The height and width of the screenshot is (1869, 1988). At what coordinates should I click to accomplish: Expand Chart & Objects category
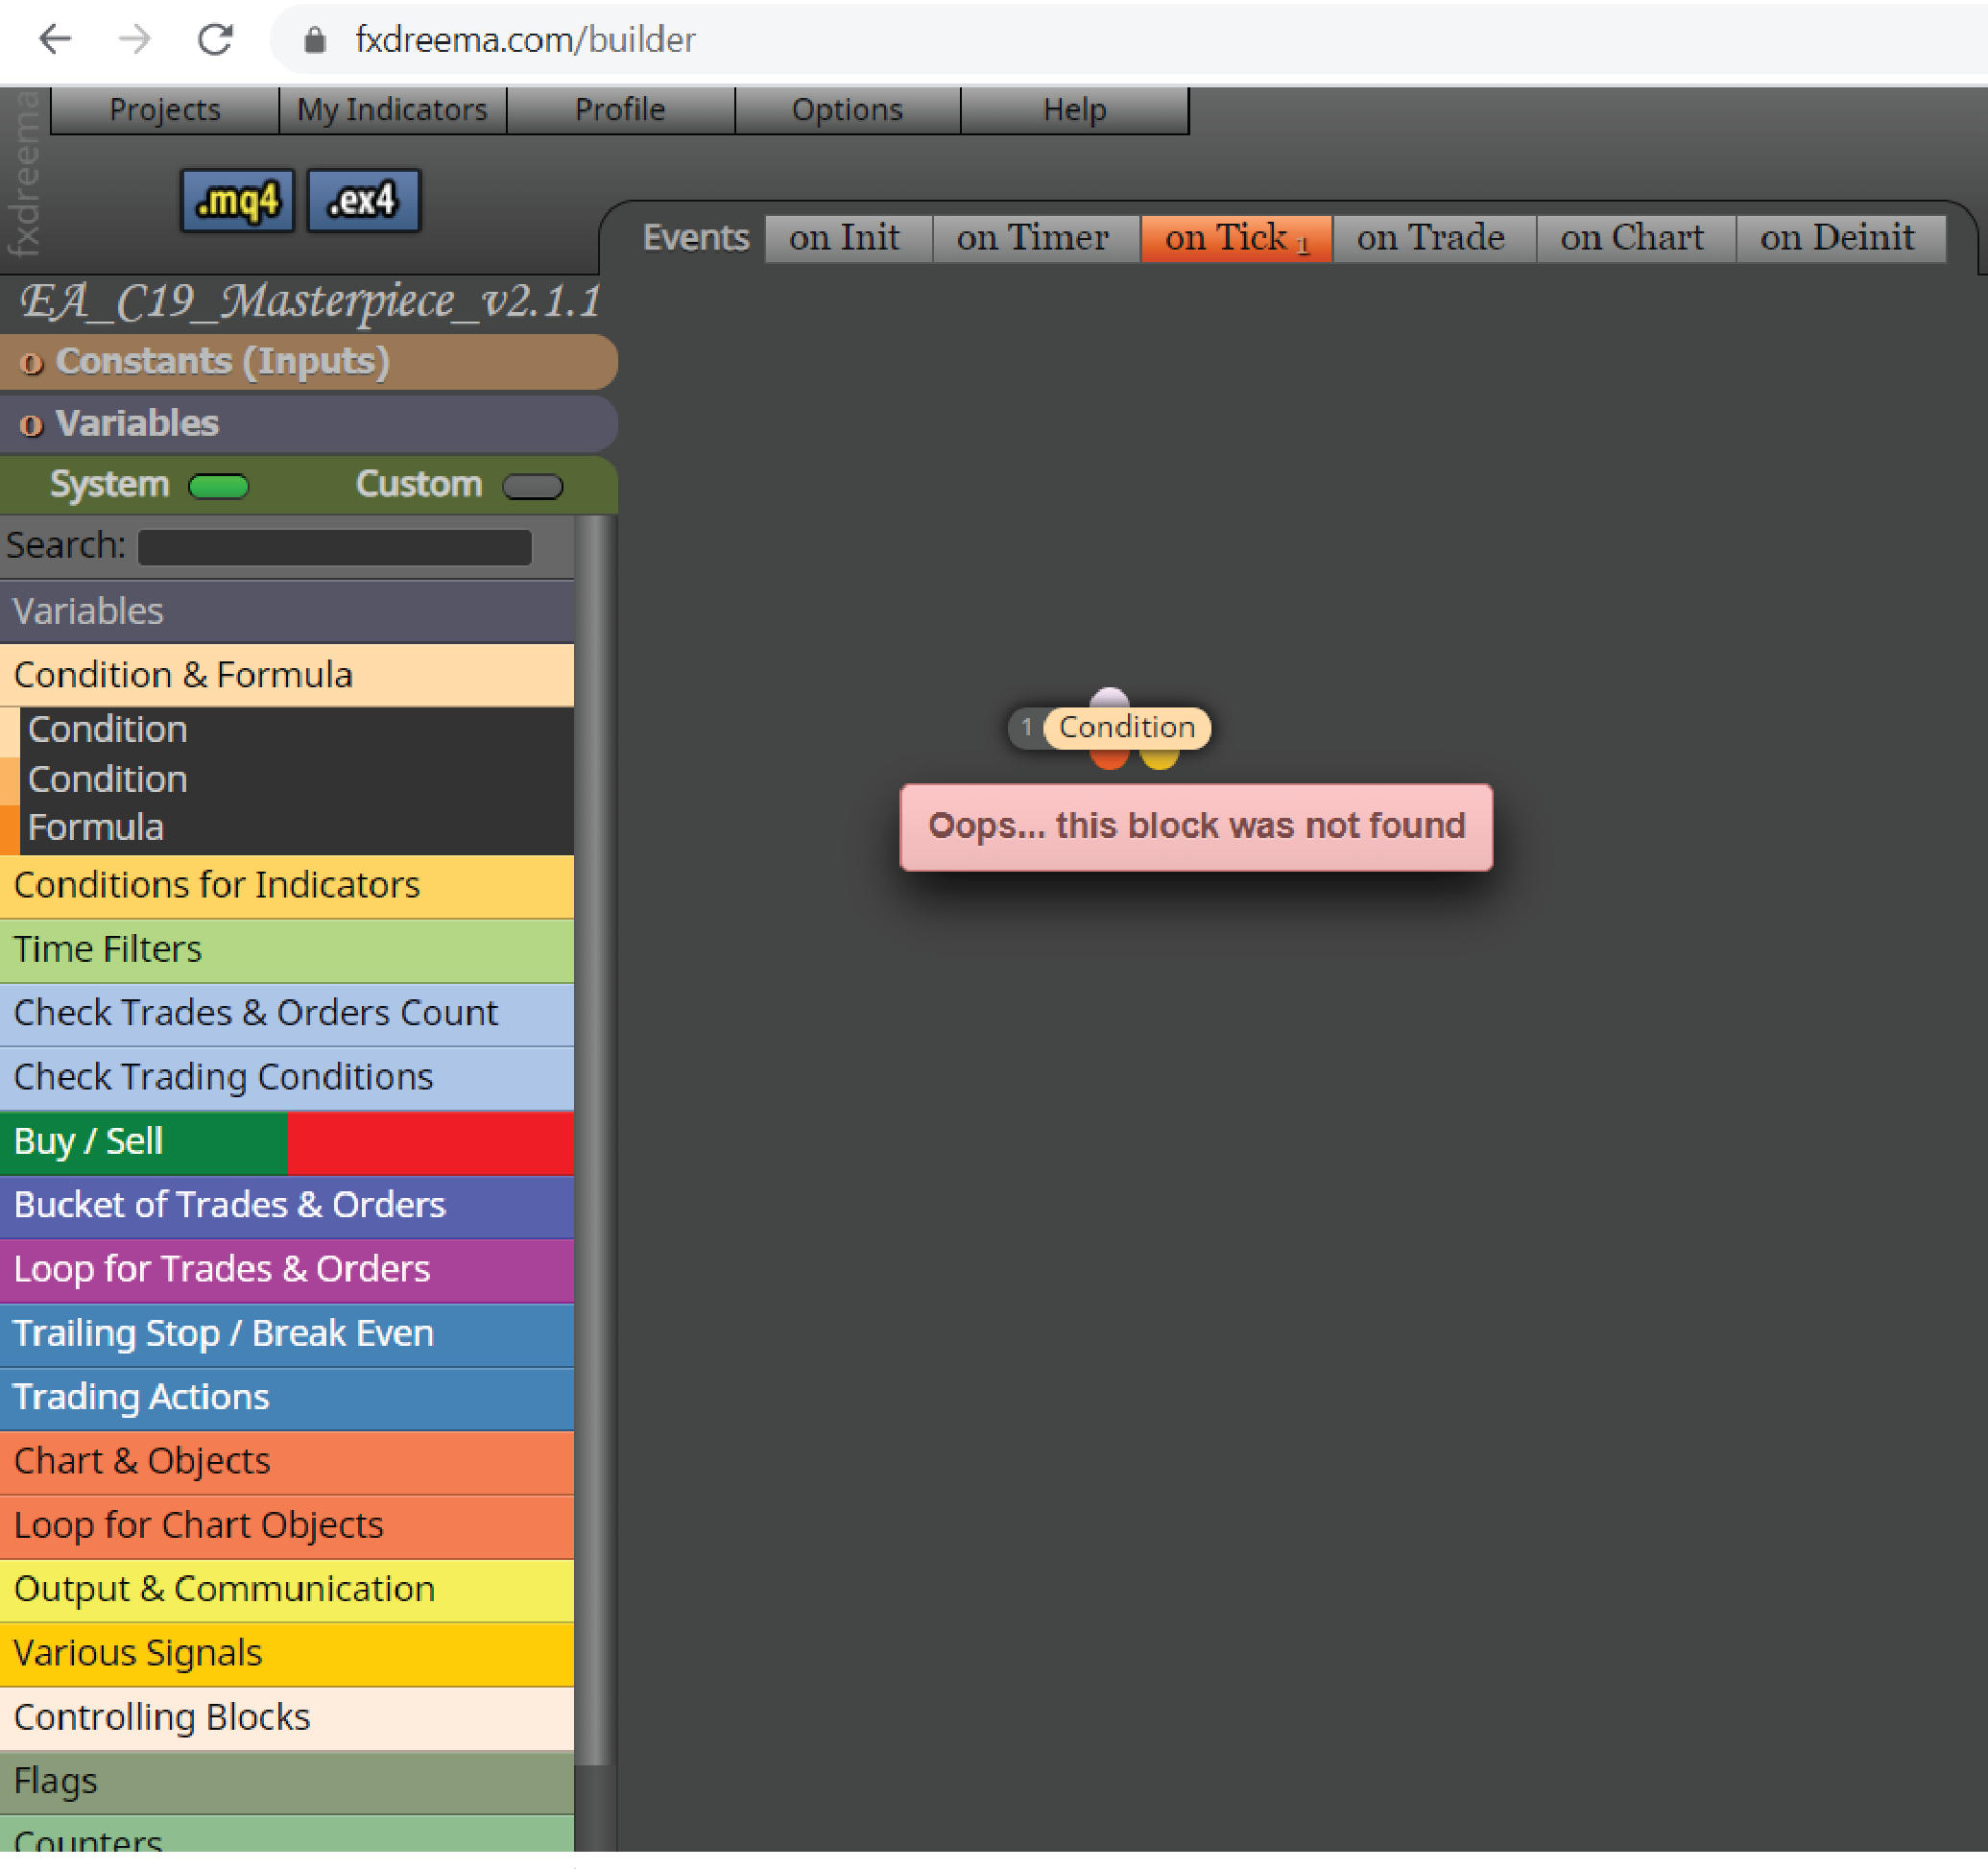coord(287,1462)
